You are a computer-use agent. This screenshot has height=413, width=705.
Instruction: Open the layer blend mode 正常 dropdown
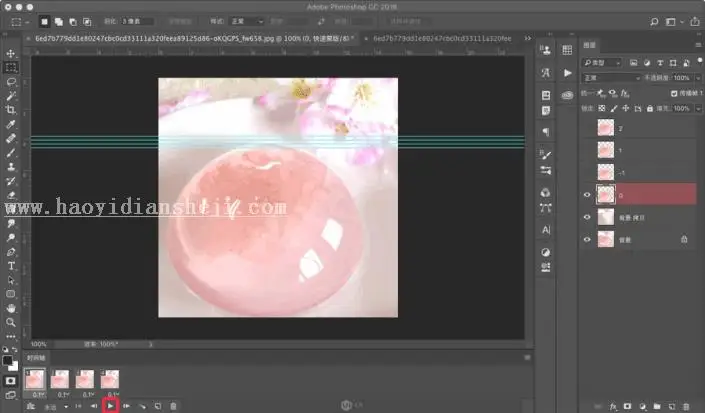[611, 78]
